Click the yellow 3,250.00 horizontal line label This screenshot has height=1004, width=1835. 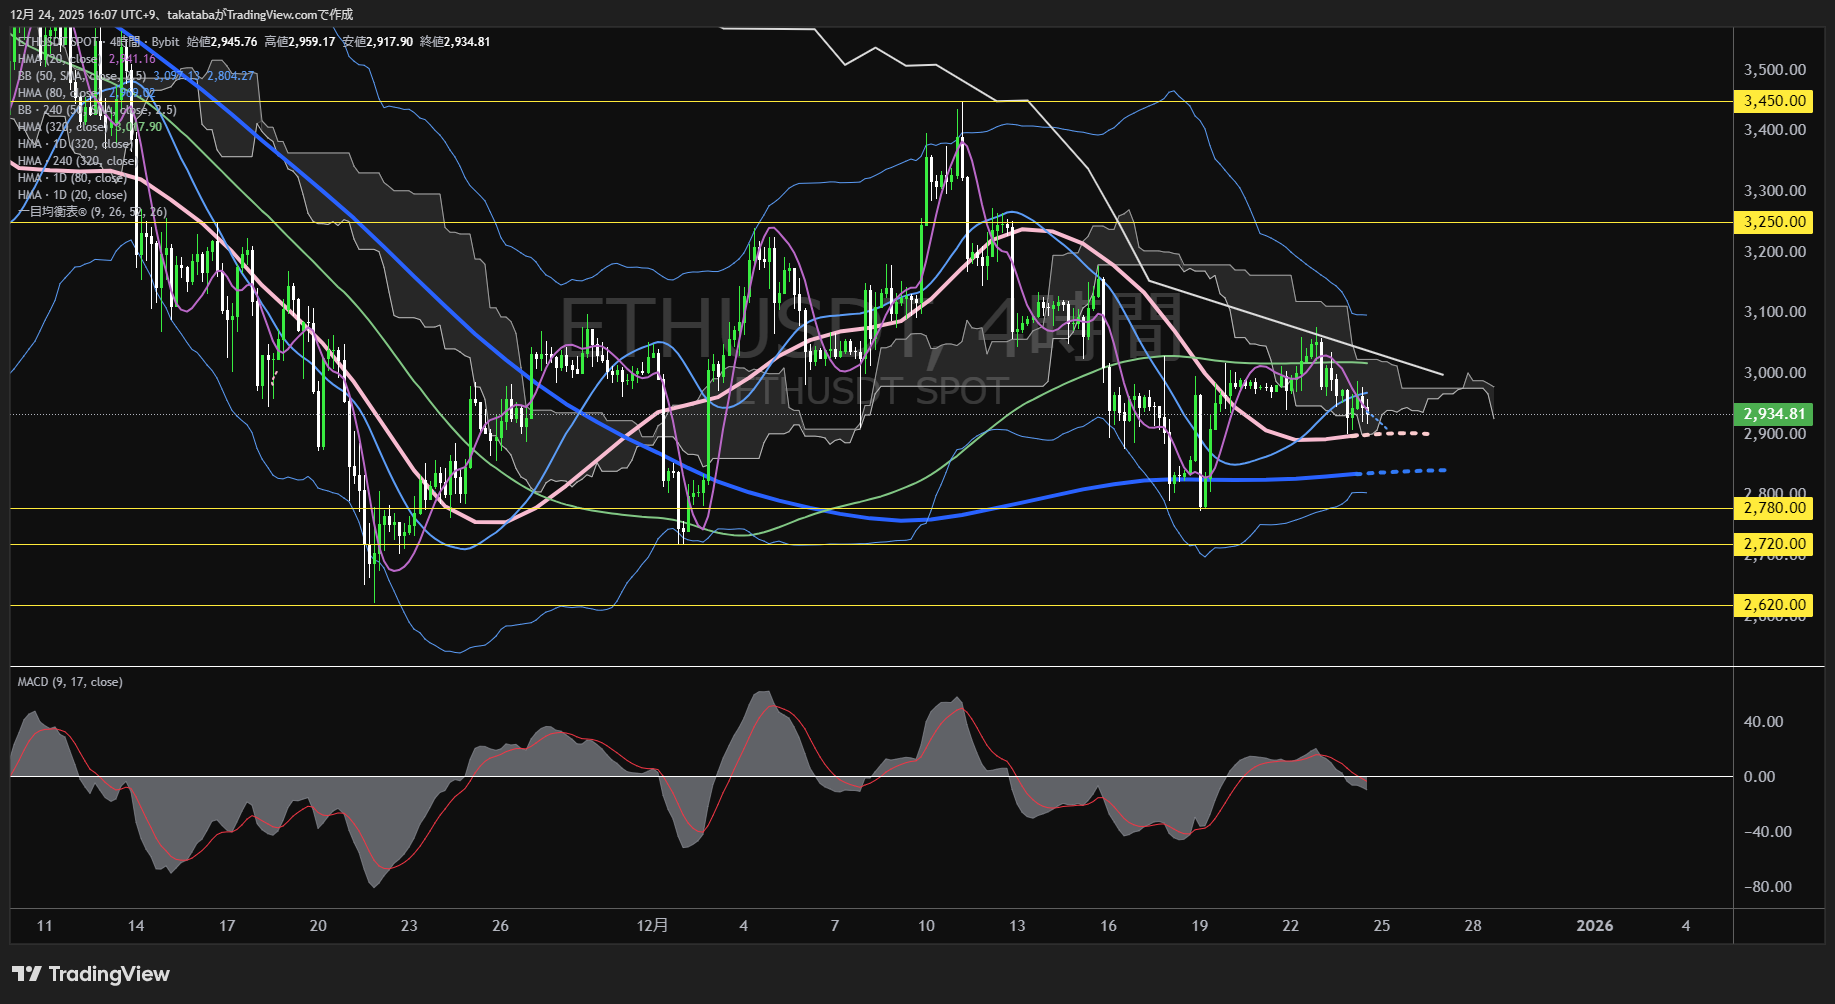pyautogui.click(x=1775, y=222)
